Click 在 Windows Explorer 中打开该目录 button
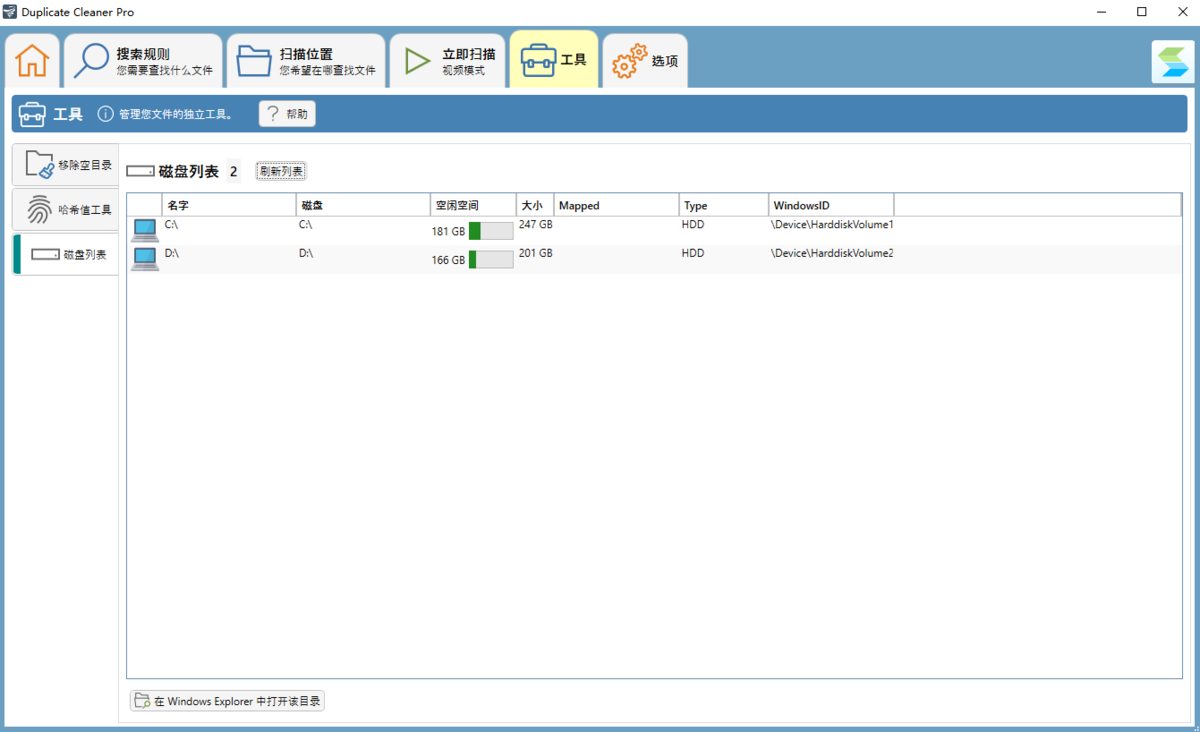Viewport: 1200px width, 732px height. pyautogui.click(x=227, y=701)
